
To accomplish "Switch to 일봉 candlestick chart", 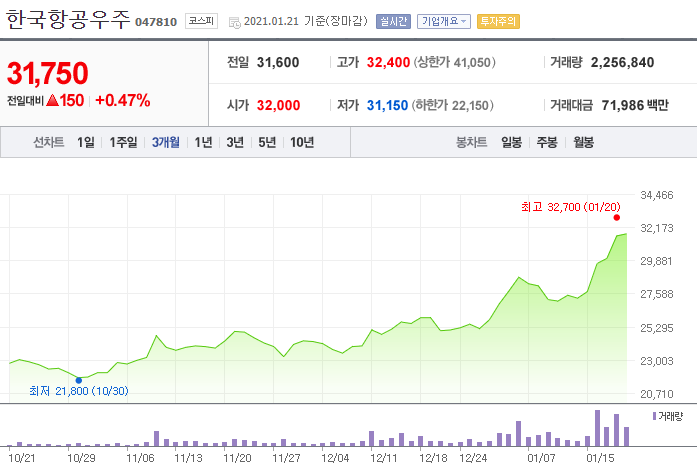I will (512, 142).
